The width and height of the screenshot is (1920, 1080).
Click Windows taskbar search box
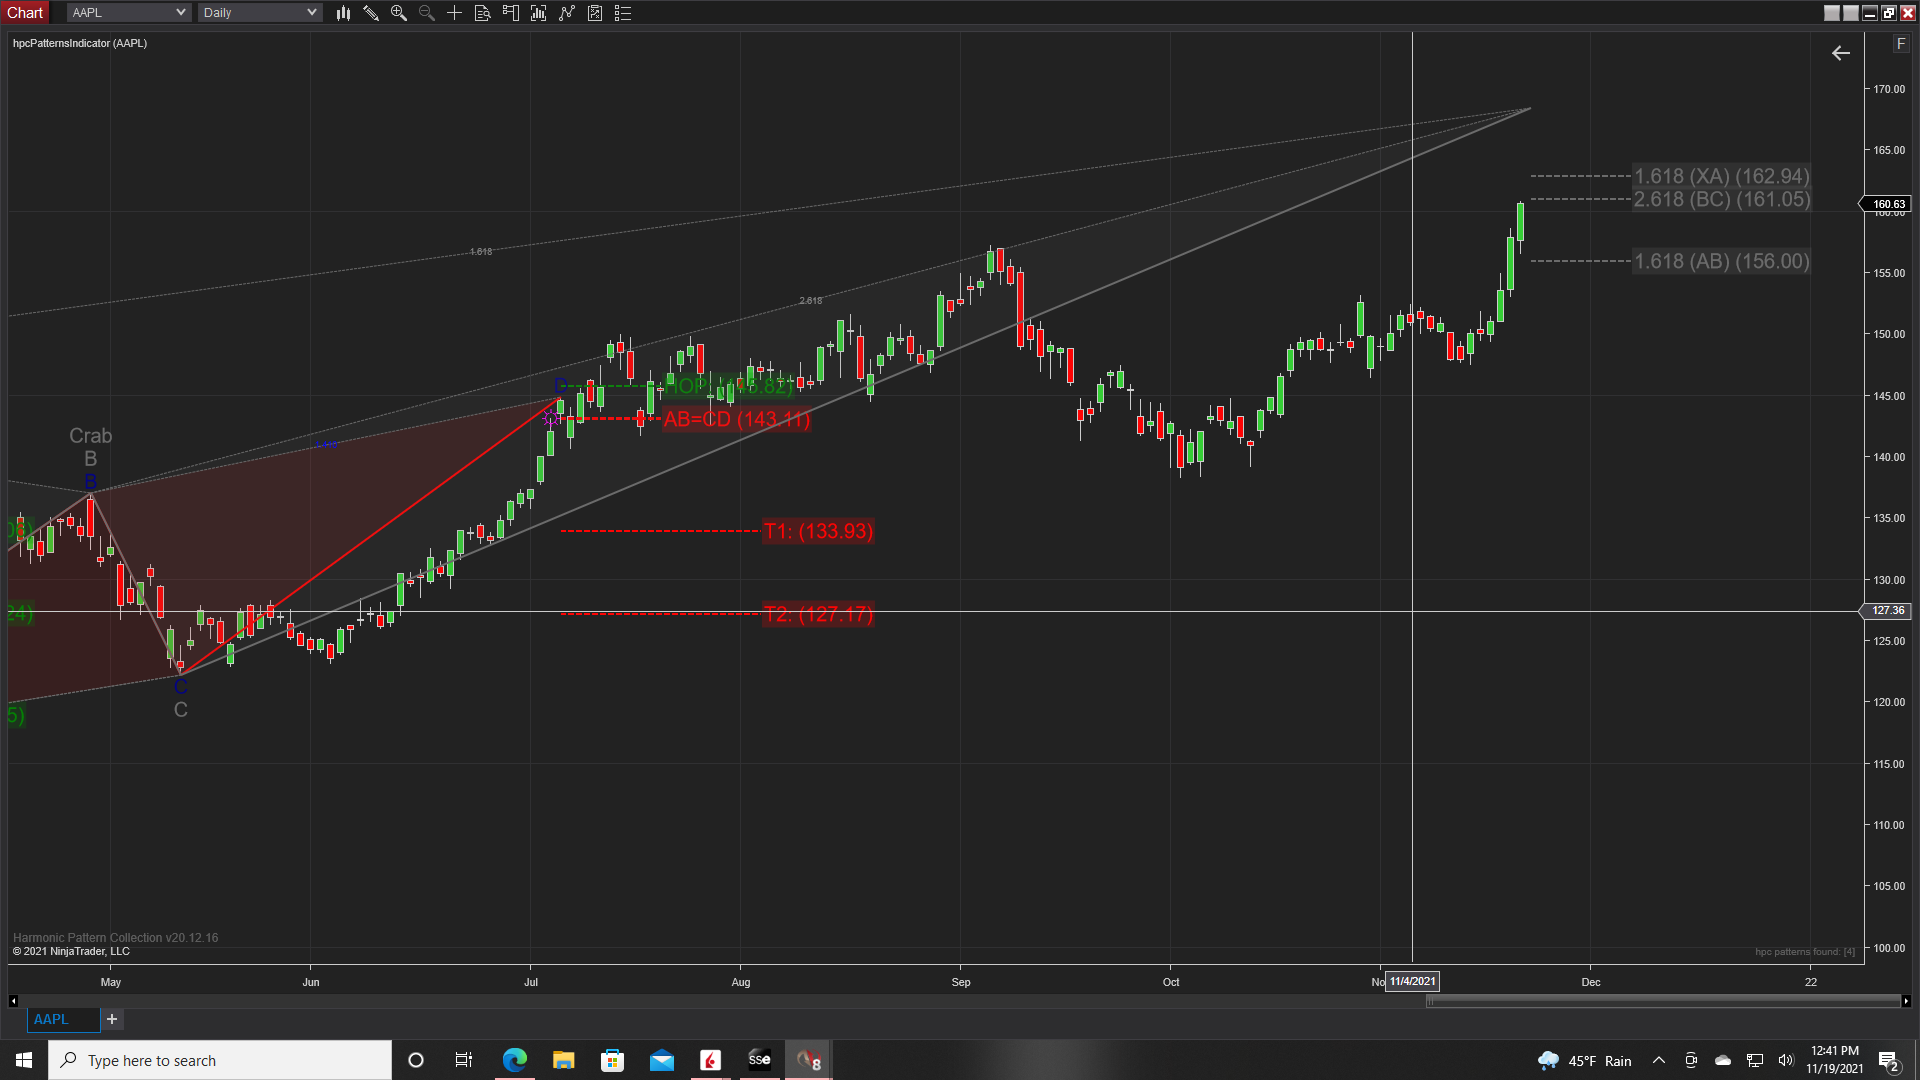tap(220, 1060)
